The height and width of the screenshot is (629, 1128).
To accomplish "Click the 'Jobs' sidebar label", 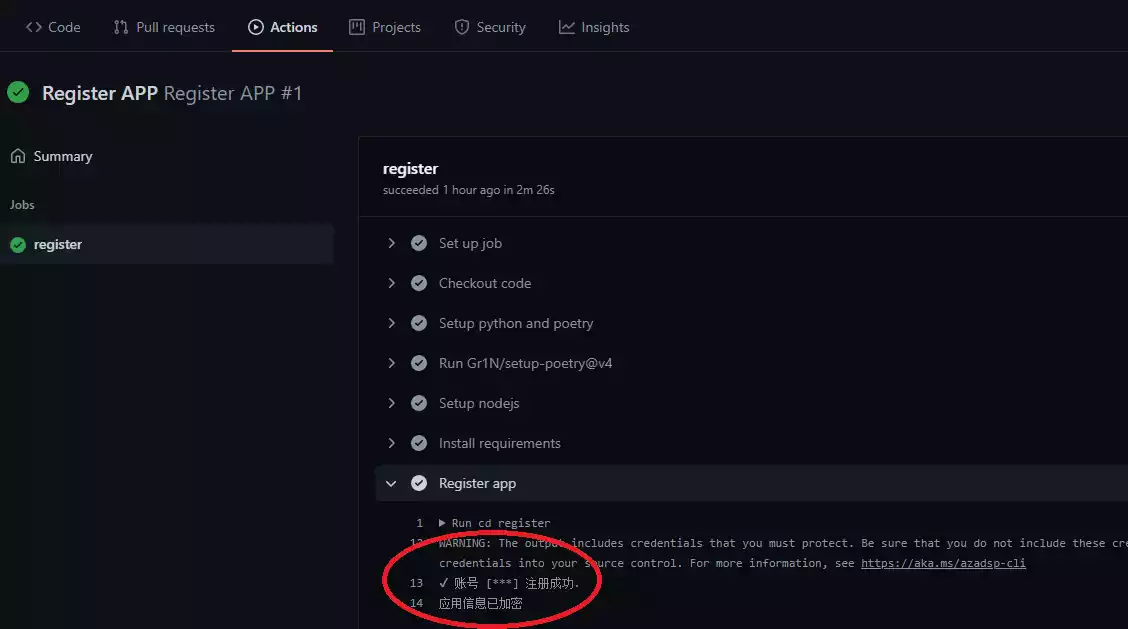I will (22, 205).
